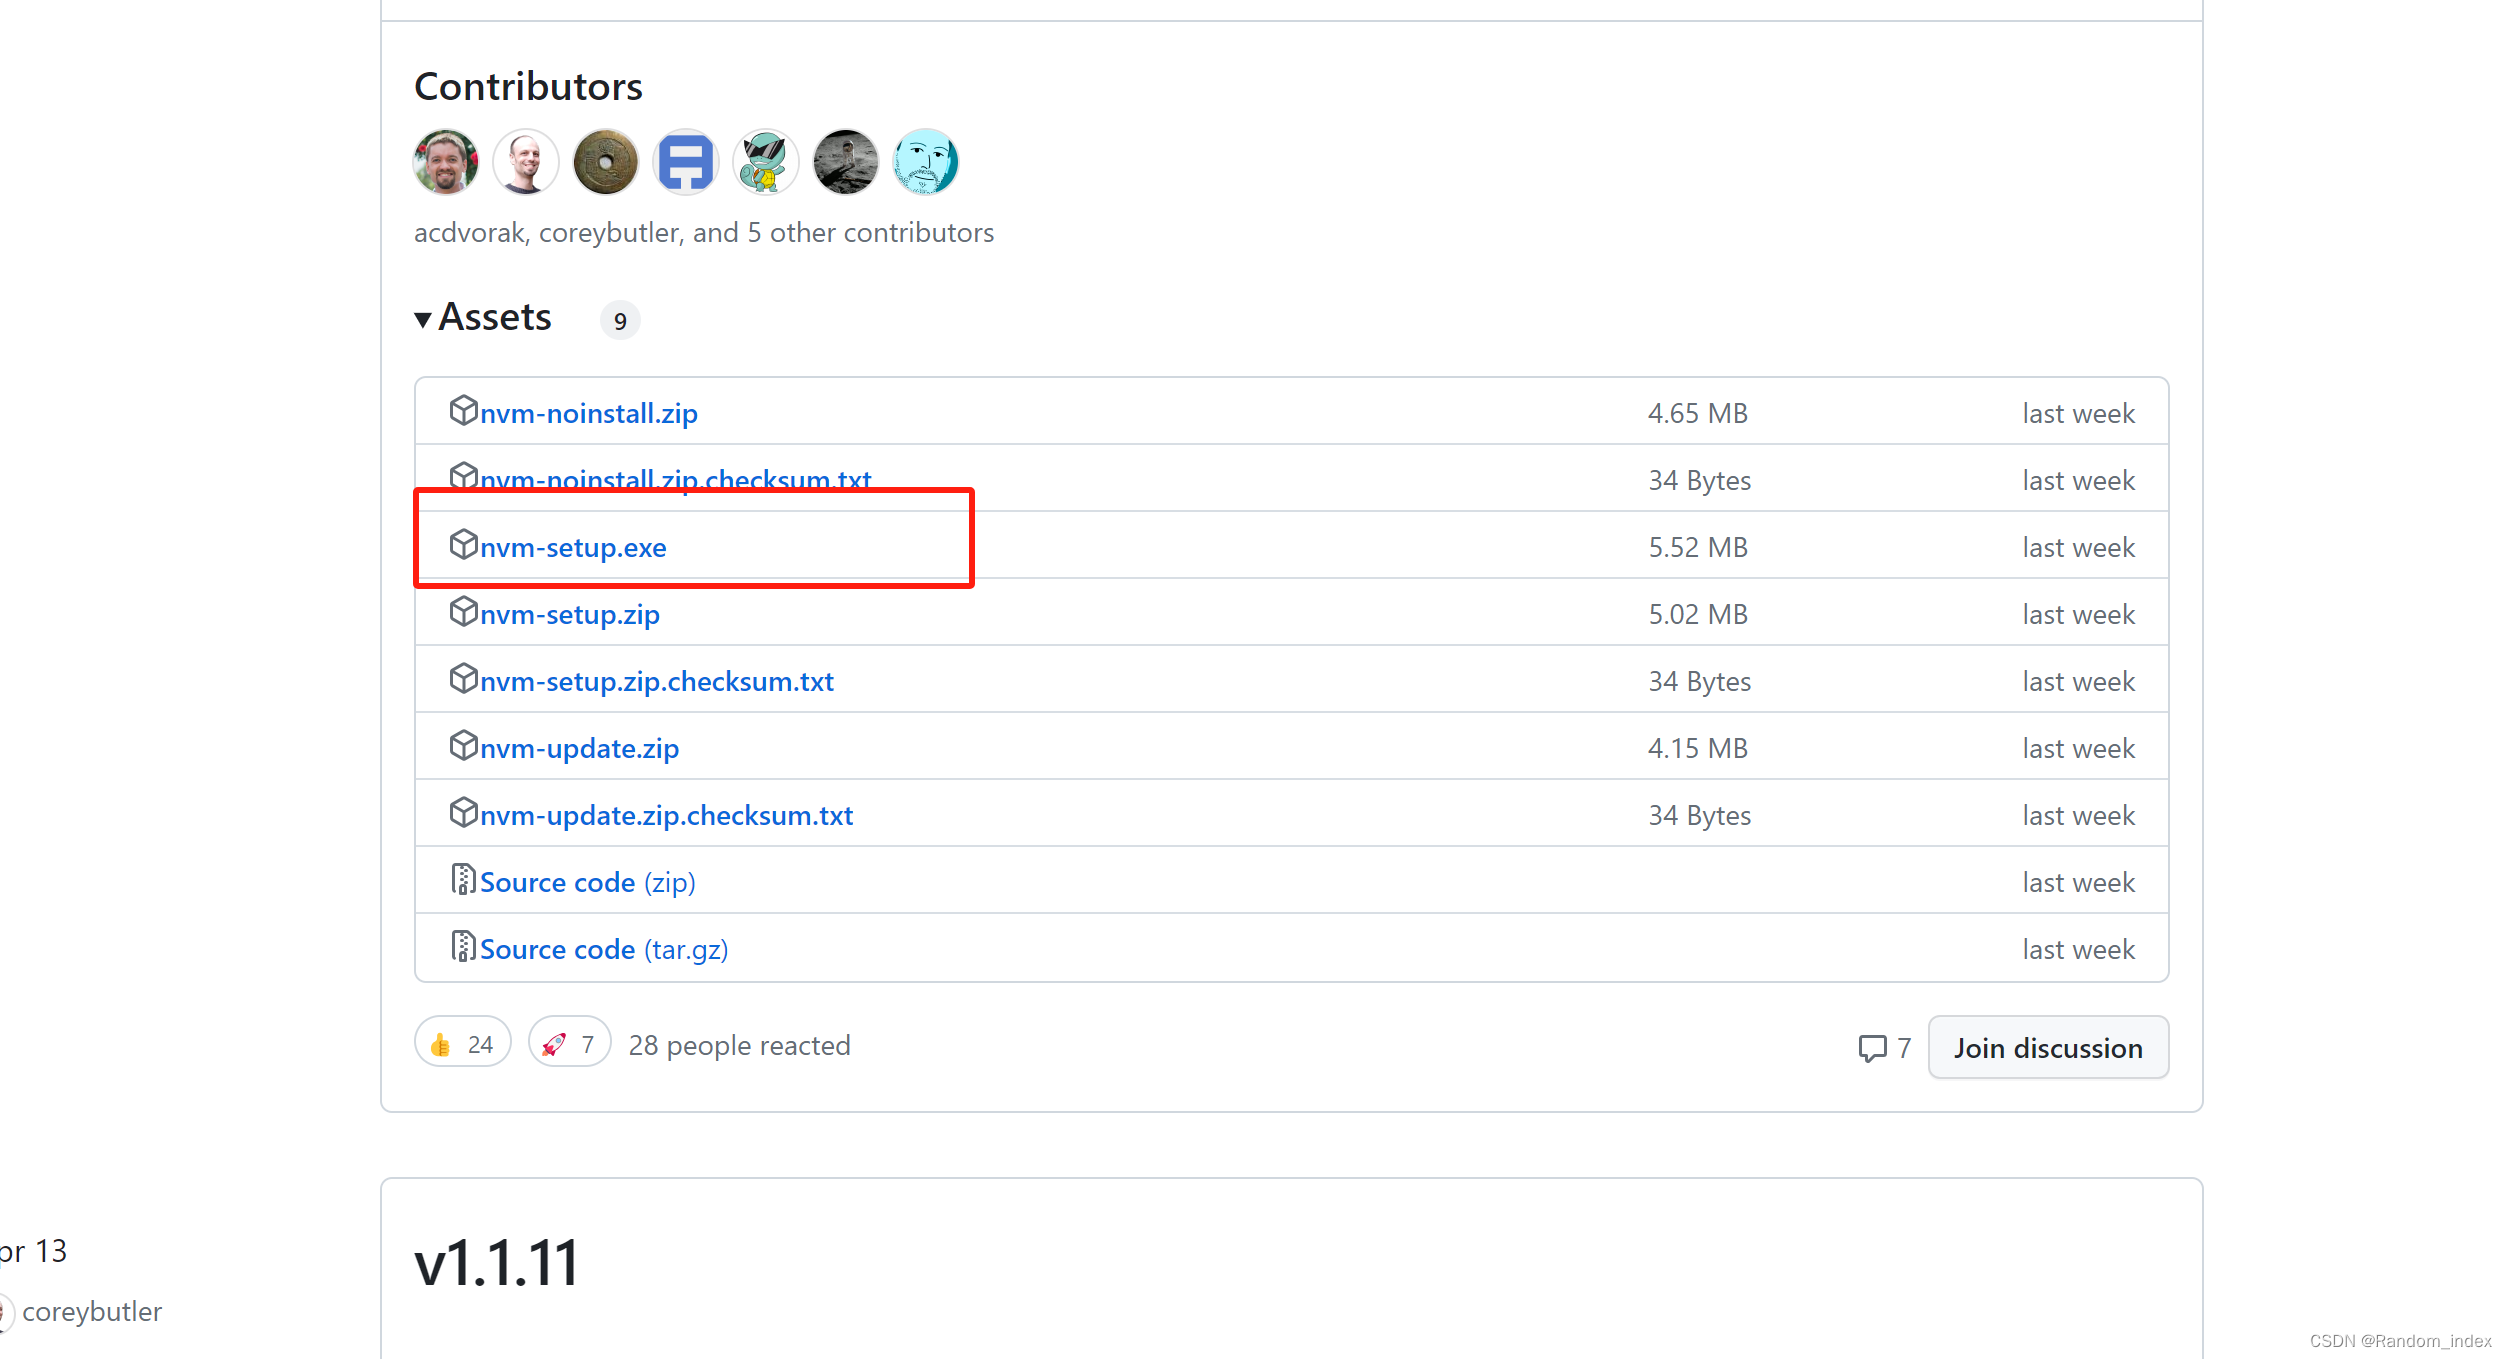Screen dimensions: 2507x1359
Task: Collapse the Assets section triangle
Action: tap(423, 319)
